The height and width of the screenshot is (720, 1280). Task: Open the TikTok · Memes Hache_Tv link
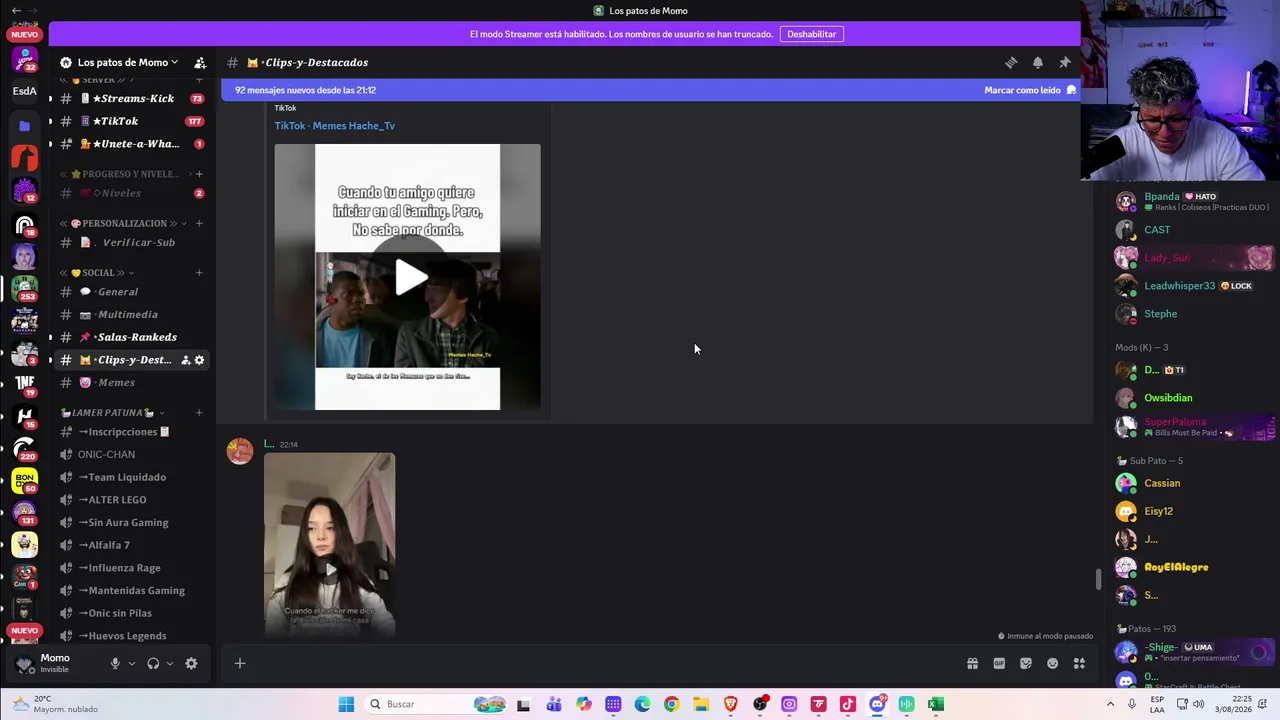pyautogui.click(x=335, y=126)
